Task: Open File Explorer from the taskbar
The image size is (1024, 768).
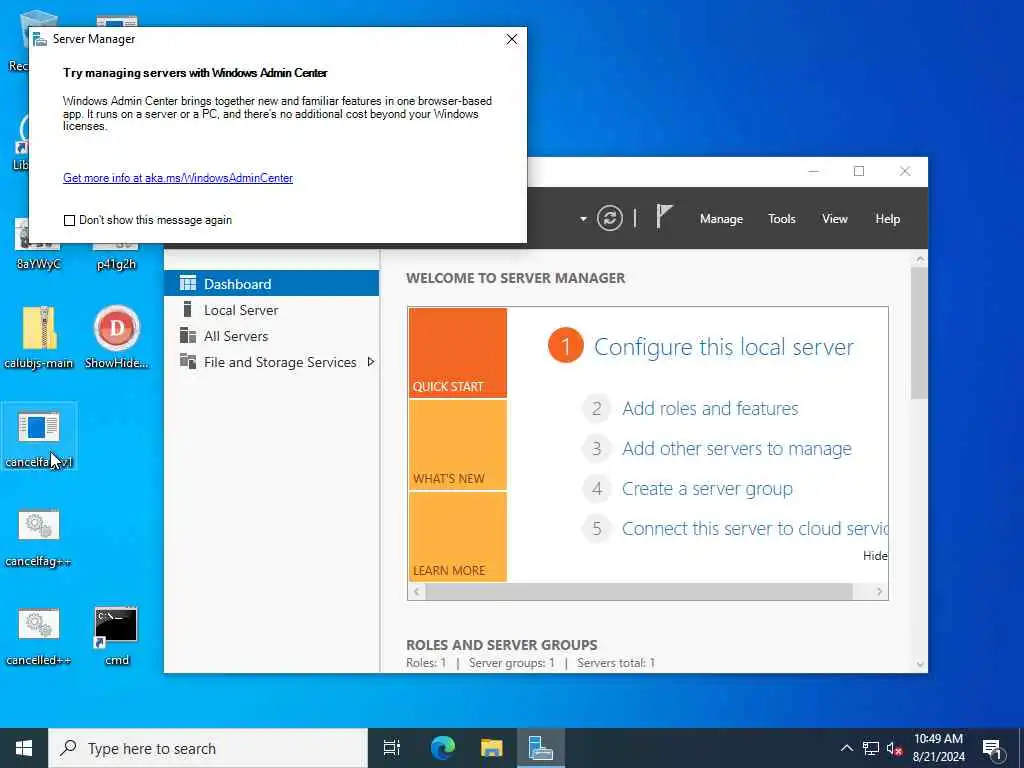Action: [x=491, y=748]
